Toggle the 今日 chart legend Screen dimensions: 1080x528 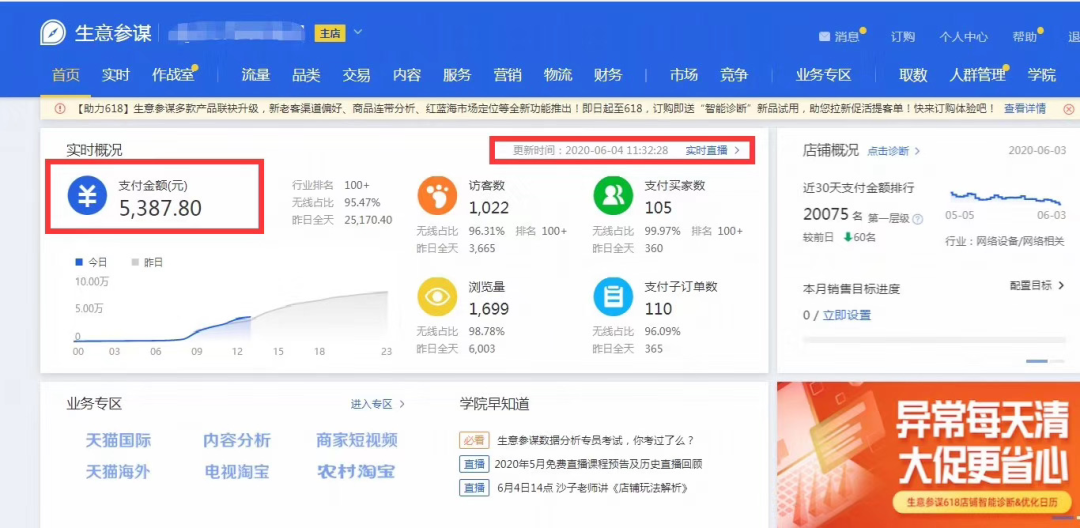pyautogui.click(x=90, y=262)
